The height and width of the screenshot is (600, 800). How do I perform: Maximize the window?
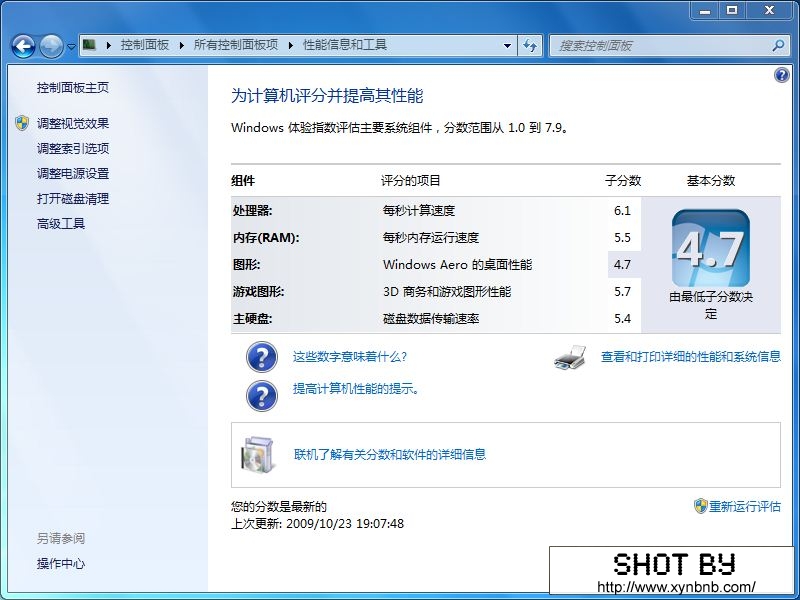[x=732, y=10]
